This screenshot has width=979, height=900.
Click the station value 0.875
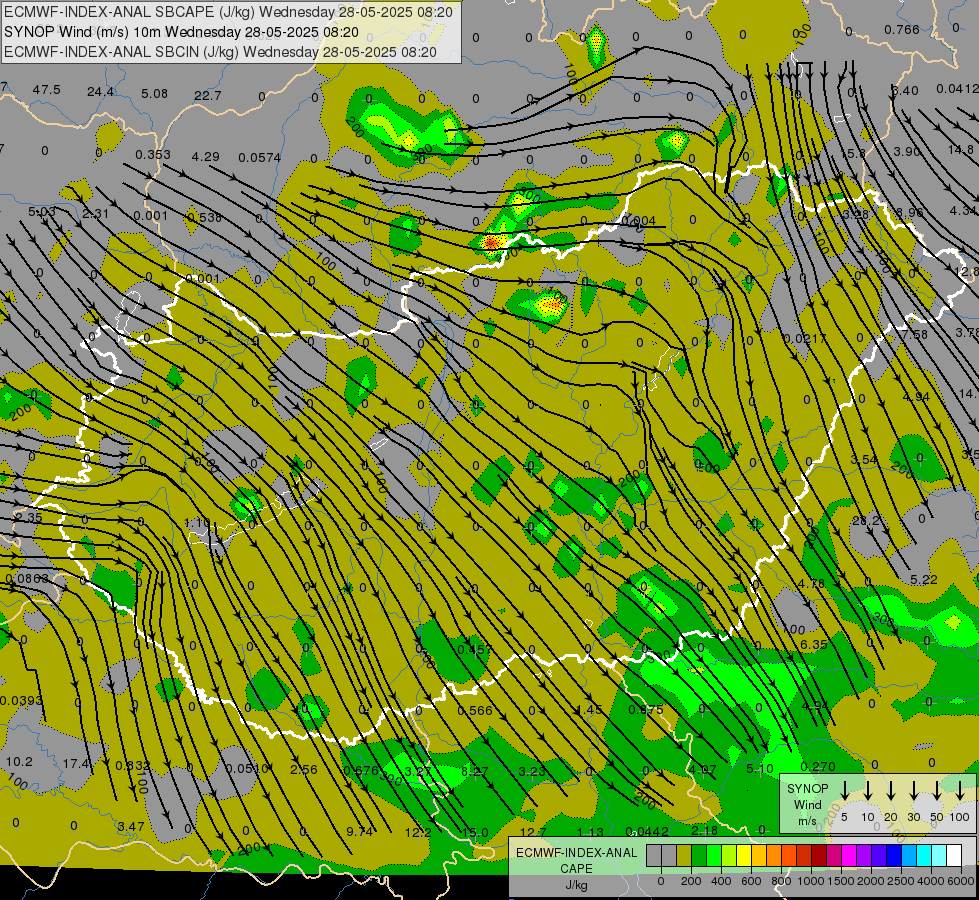point(646,709)
